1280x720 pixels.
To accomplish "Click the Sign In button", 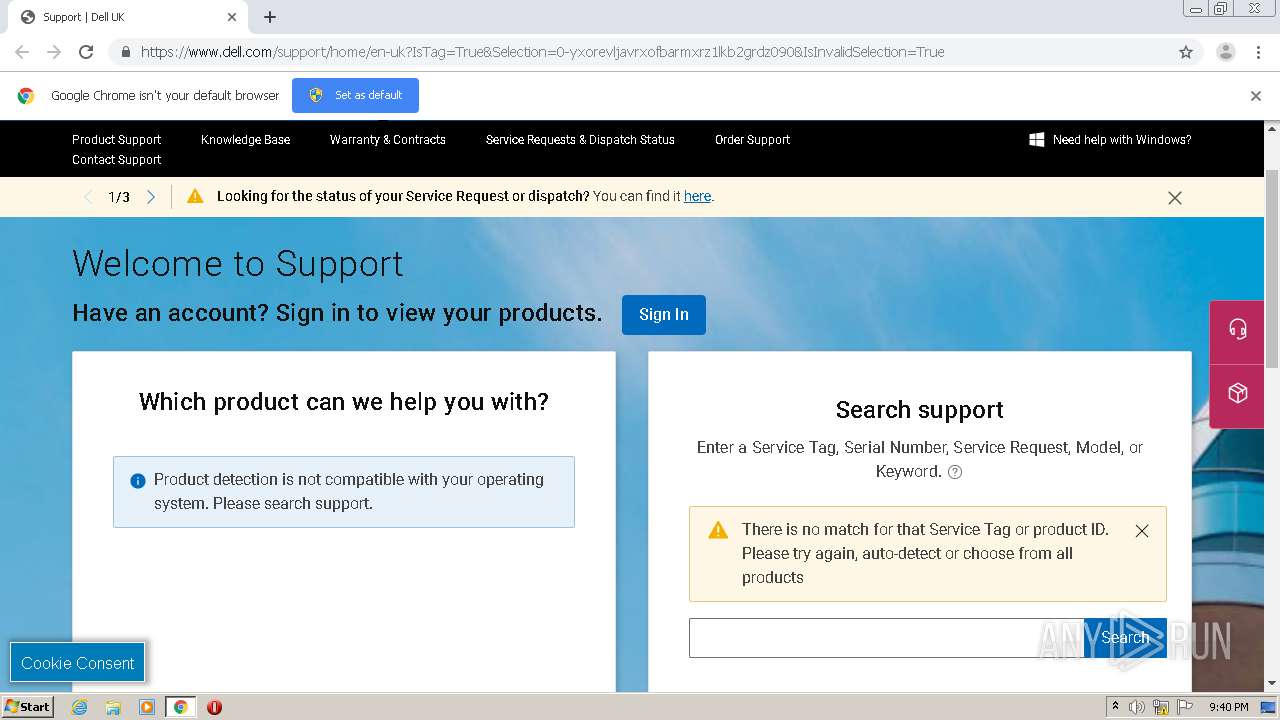I will 664,314.
